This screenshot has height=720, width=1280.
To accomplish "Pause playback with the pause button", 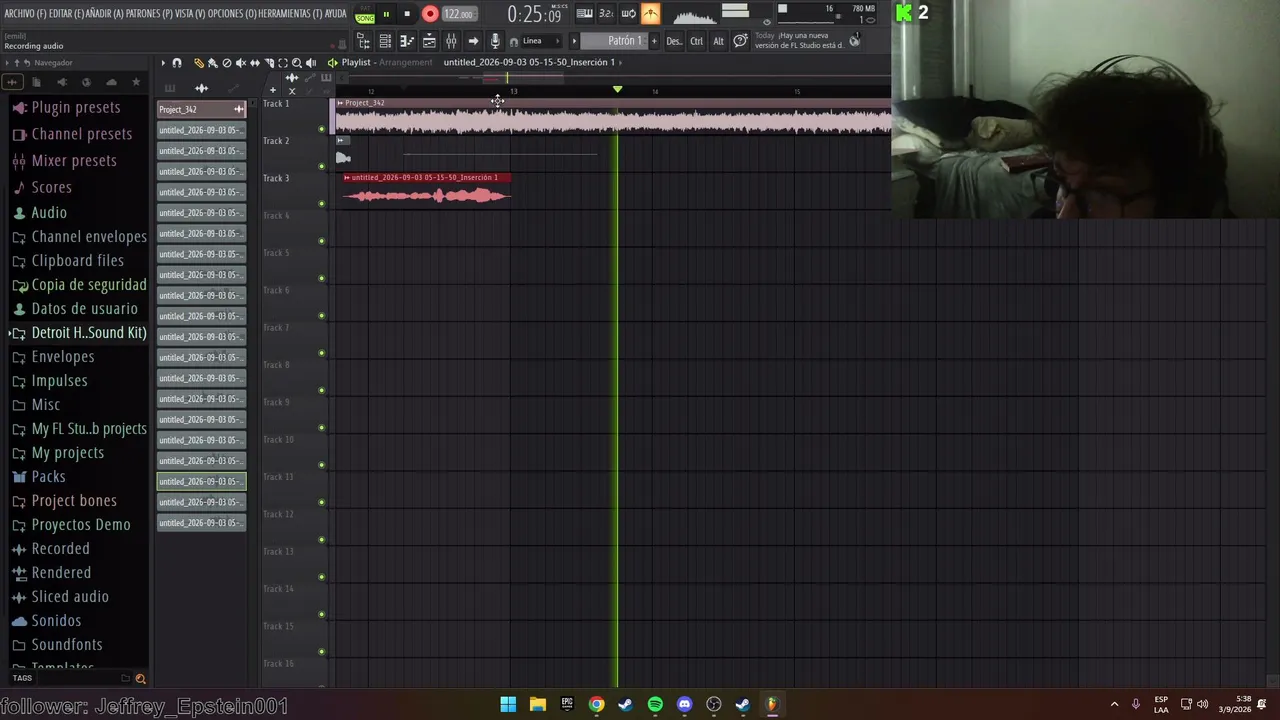I will click(386, 14).
